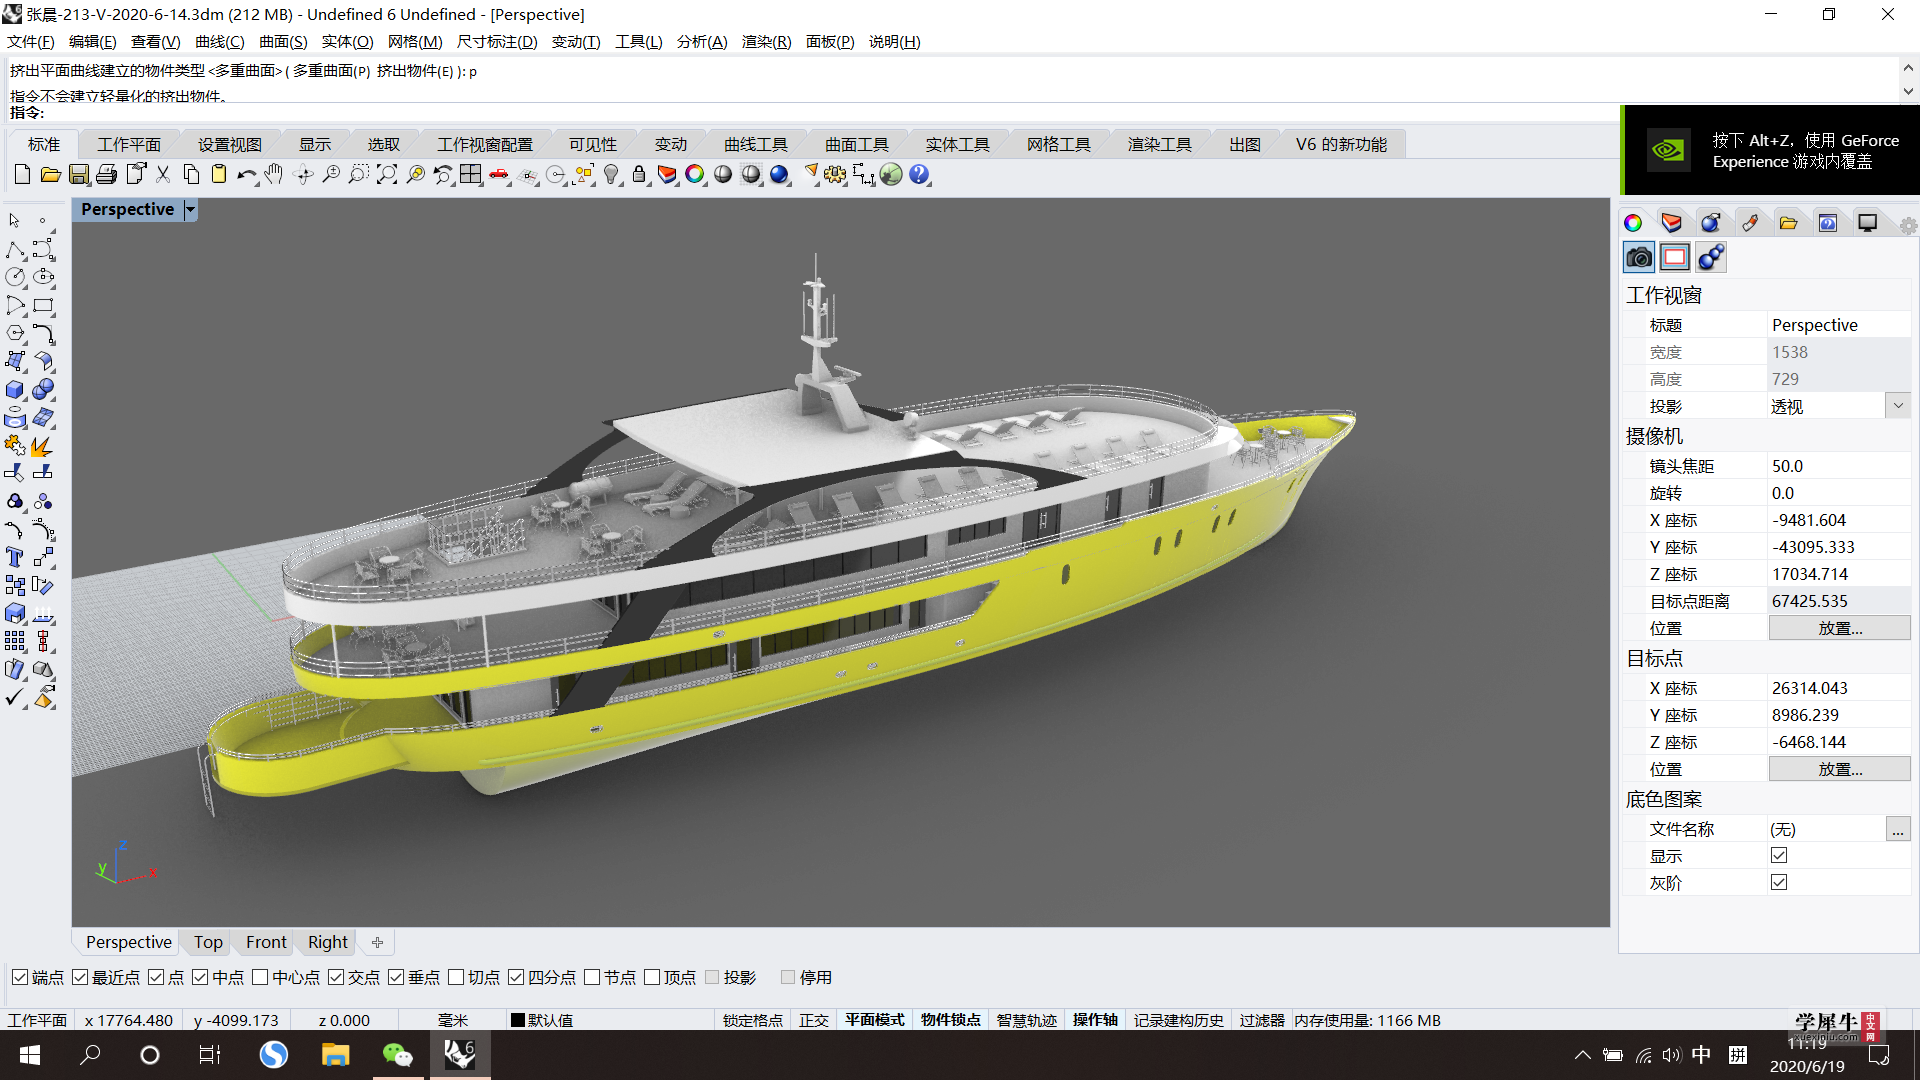The height and width of the screenshot is (1080, 1920).
Task: Cut selection with the scissors icon
Action: [x=163, y=175]
